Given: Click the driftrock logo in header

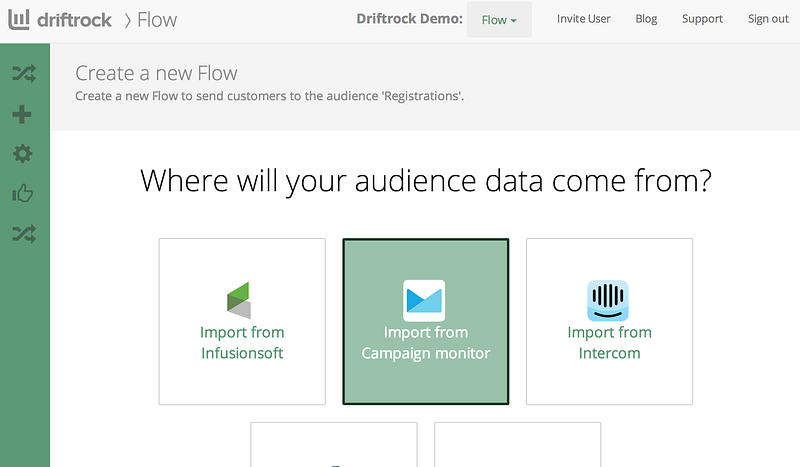Looking at the screenshot, I should [x=60, y=20].
